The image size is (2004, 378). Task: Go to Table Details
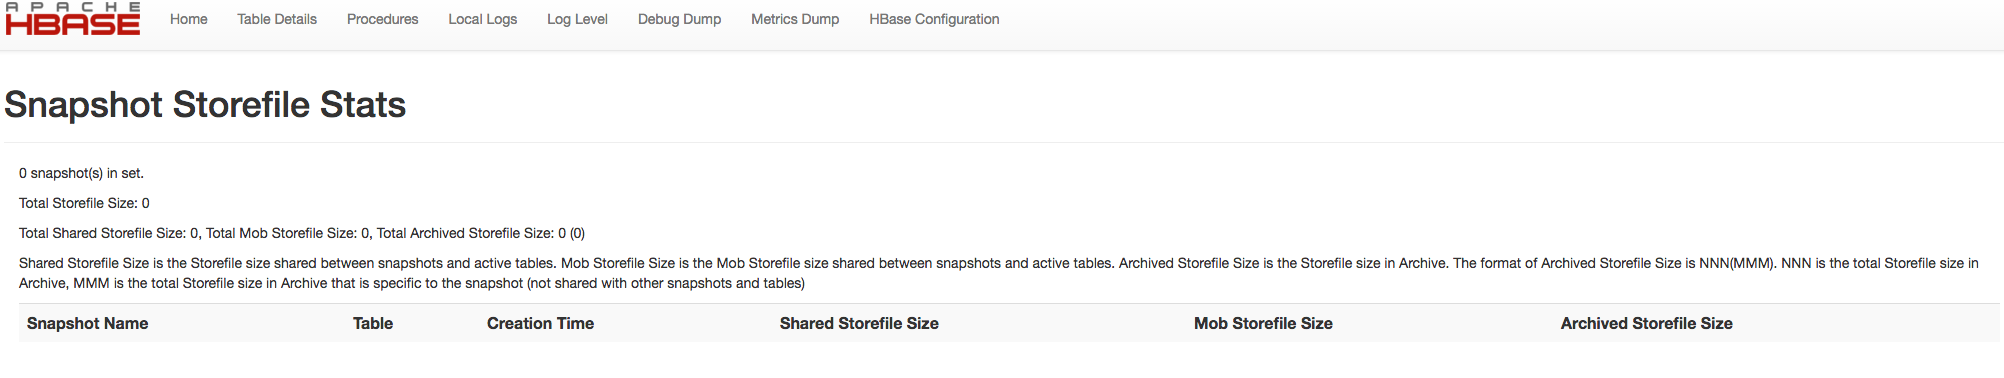(277, 19)
